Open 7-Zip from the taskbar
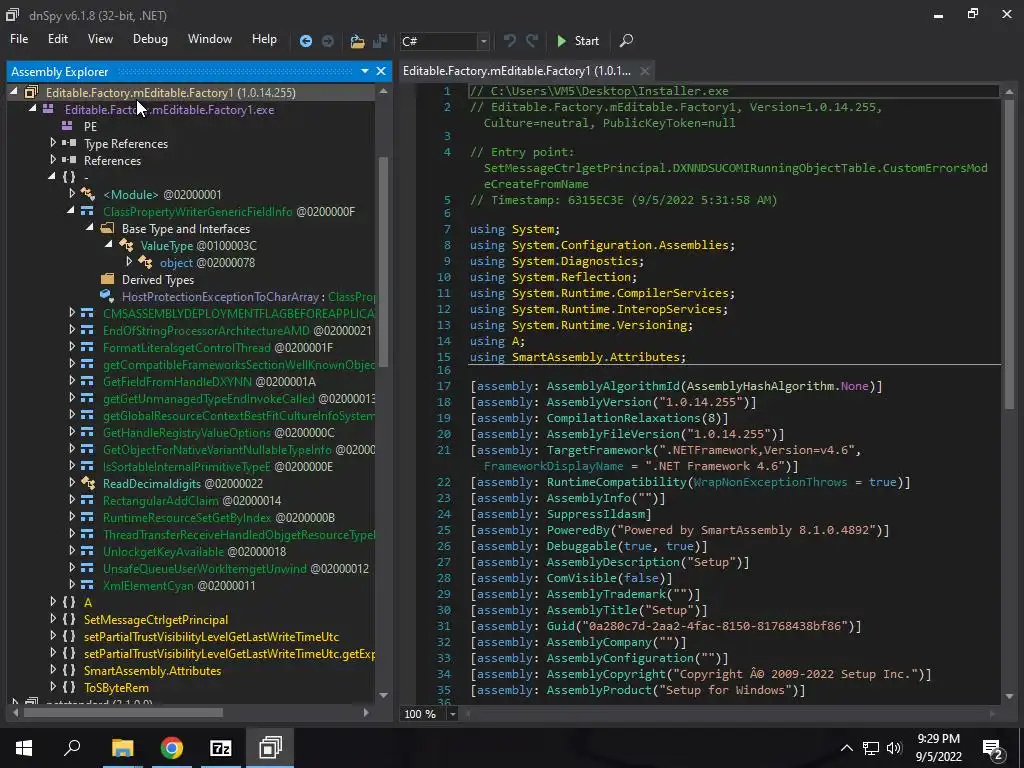The image size is (1024, 768). [221, 748]
